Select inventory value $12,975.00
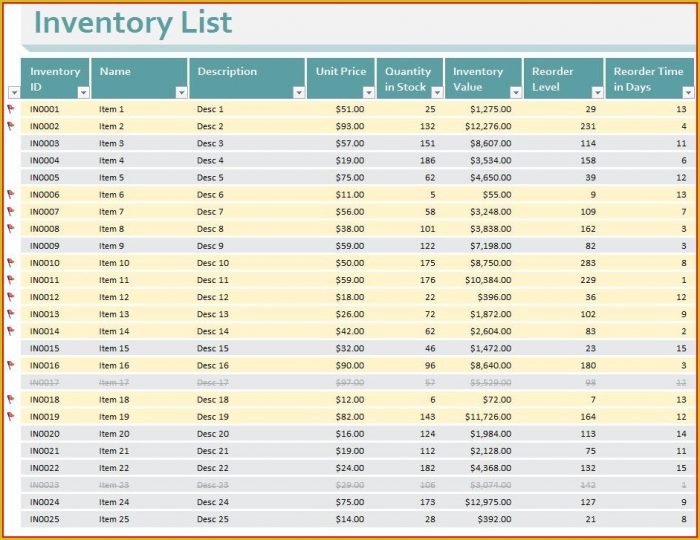 tap(488, 502)
